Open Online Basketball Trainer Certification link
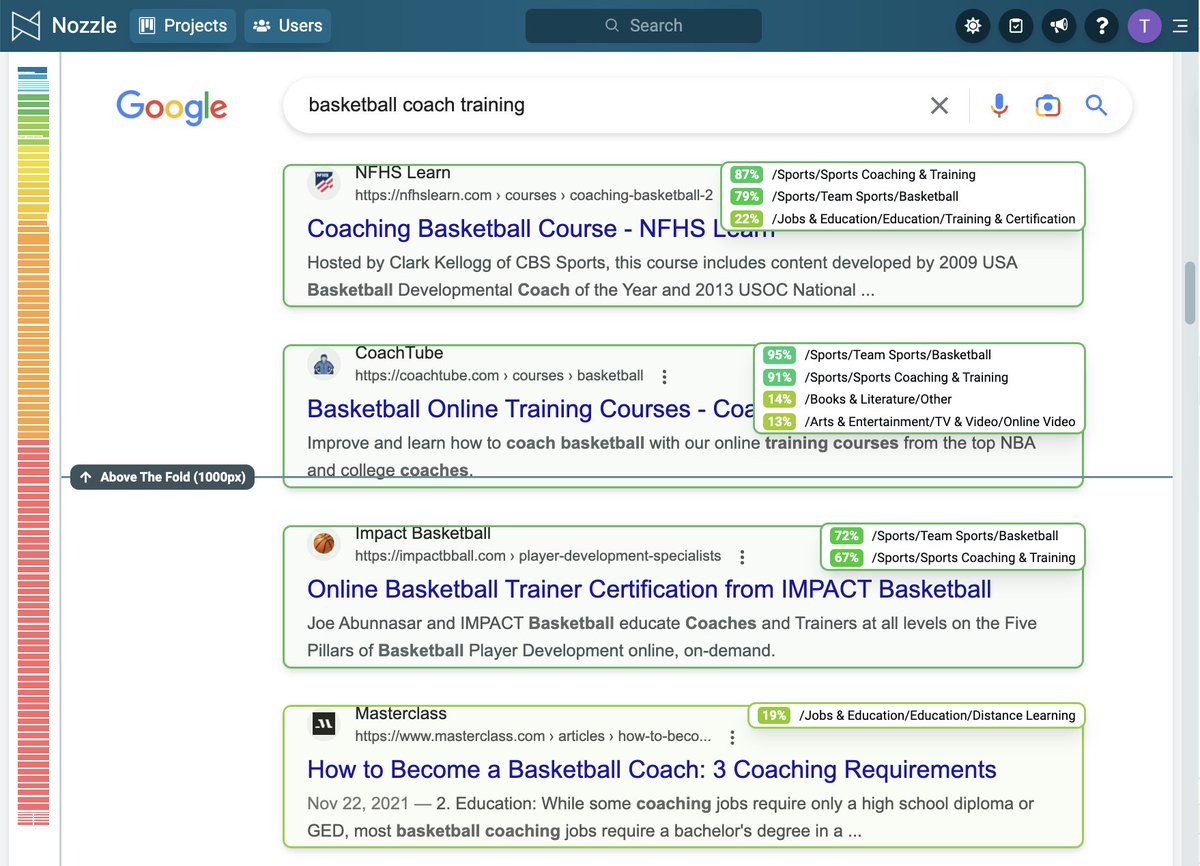Screen dimensions: 1200x866 coord(649,589)
